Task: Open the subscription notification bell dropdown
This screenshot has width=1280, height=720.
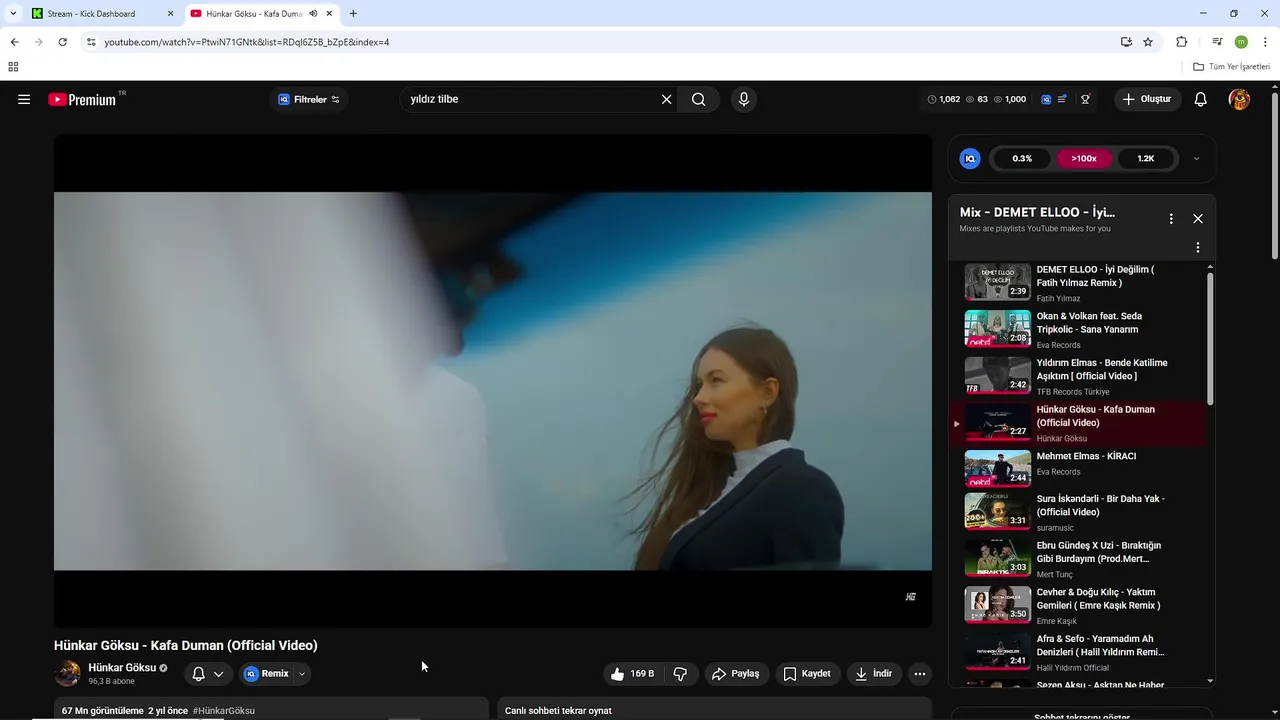Action: pos(208,674)
